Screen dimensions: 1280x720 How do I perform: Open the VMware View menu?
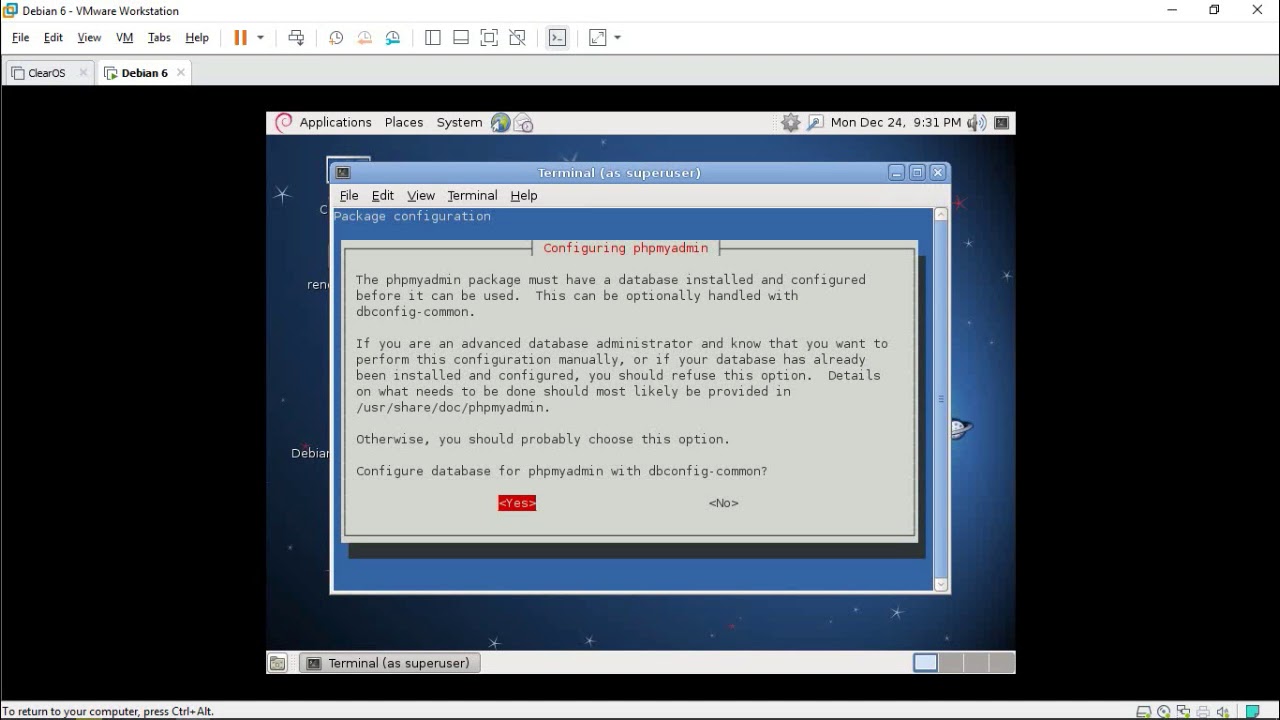(89, 38)
